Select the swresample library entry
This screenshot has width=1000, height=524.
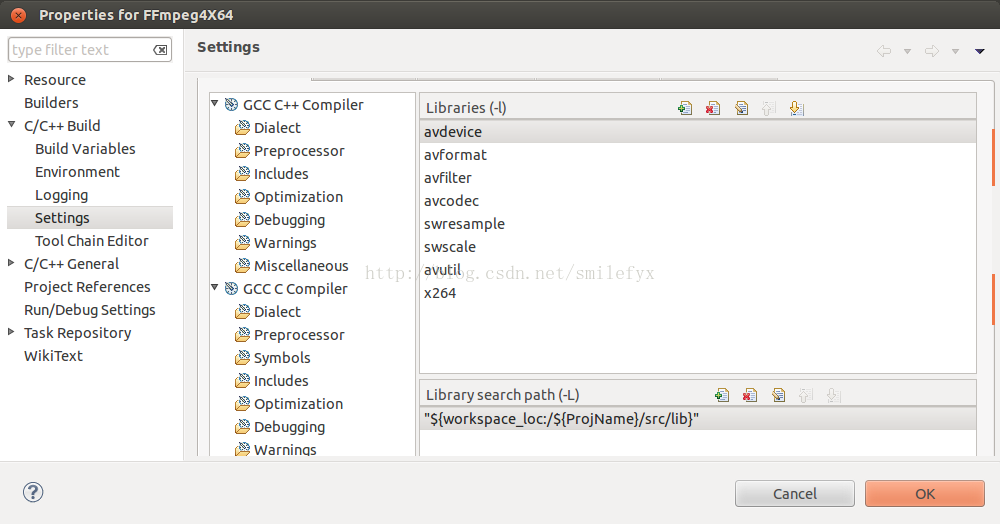click(698, 224)
